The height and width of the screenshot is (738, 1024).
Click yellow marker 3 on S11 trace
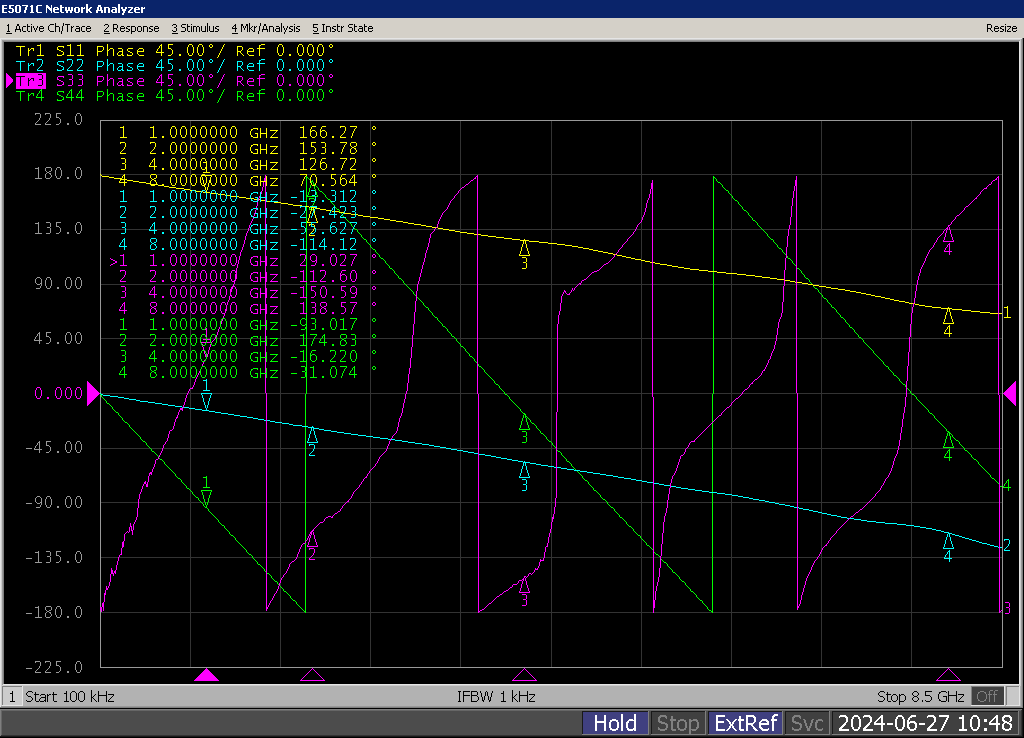click(524, 248)
